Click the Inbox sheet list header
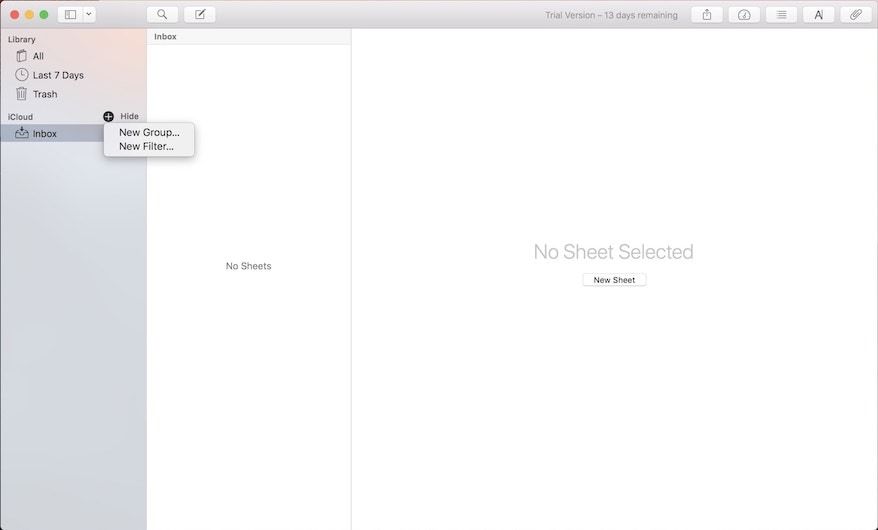Viewport: 878px width, 530px height. click(165, 36)
